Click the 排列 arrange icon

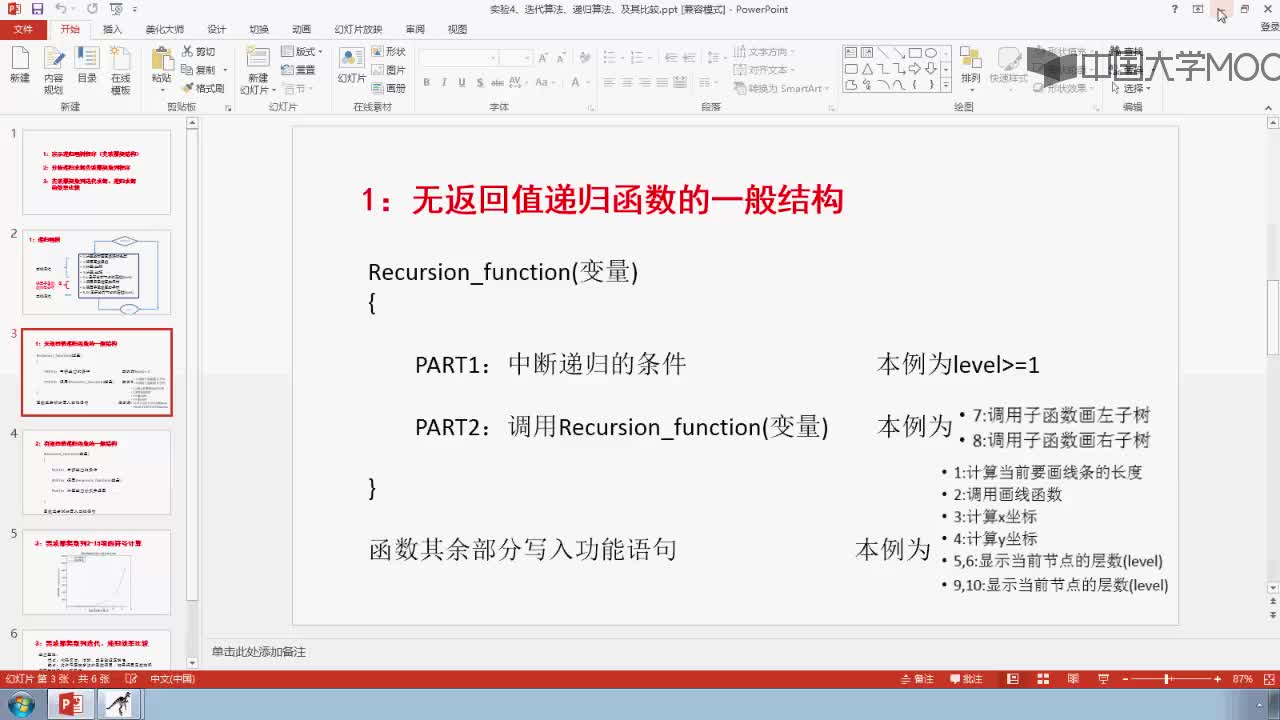pyautogui.click(x=970, y=66)
